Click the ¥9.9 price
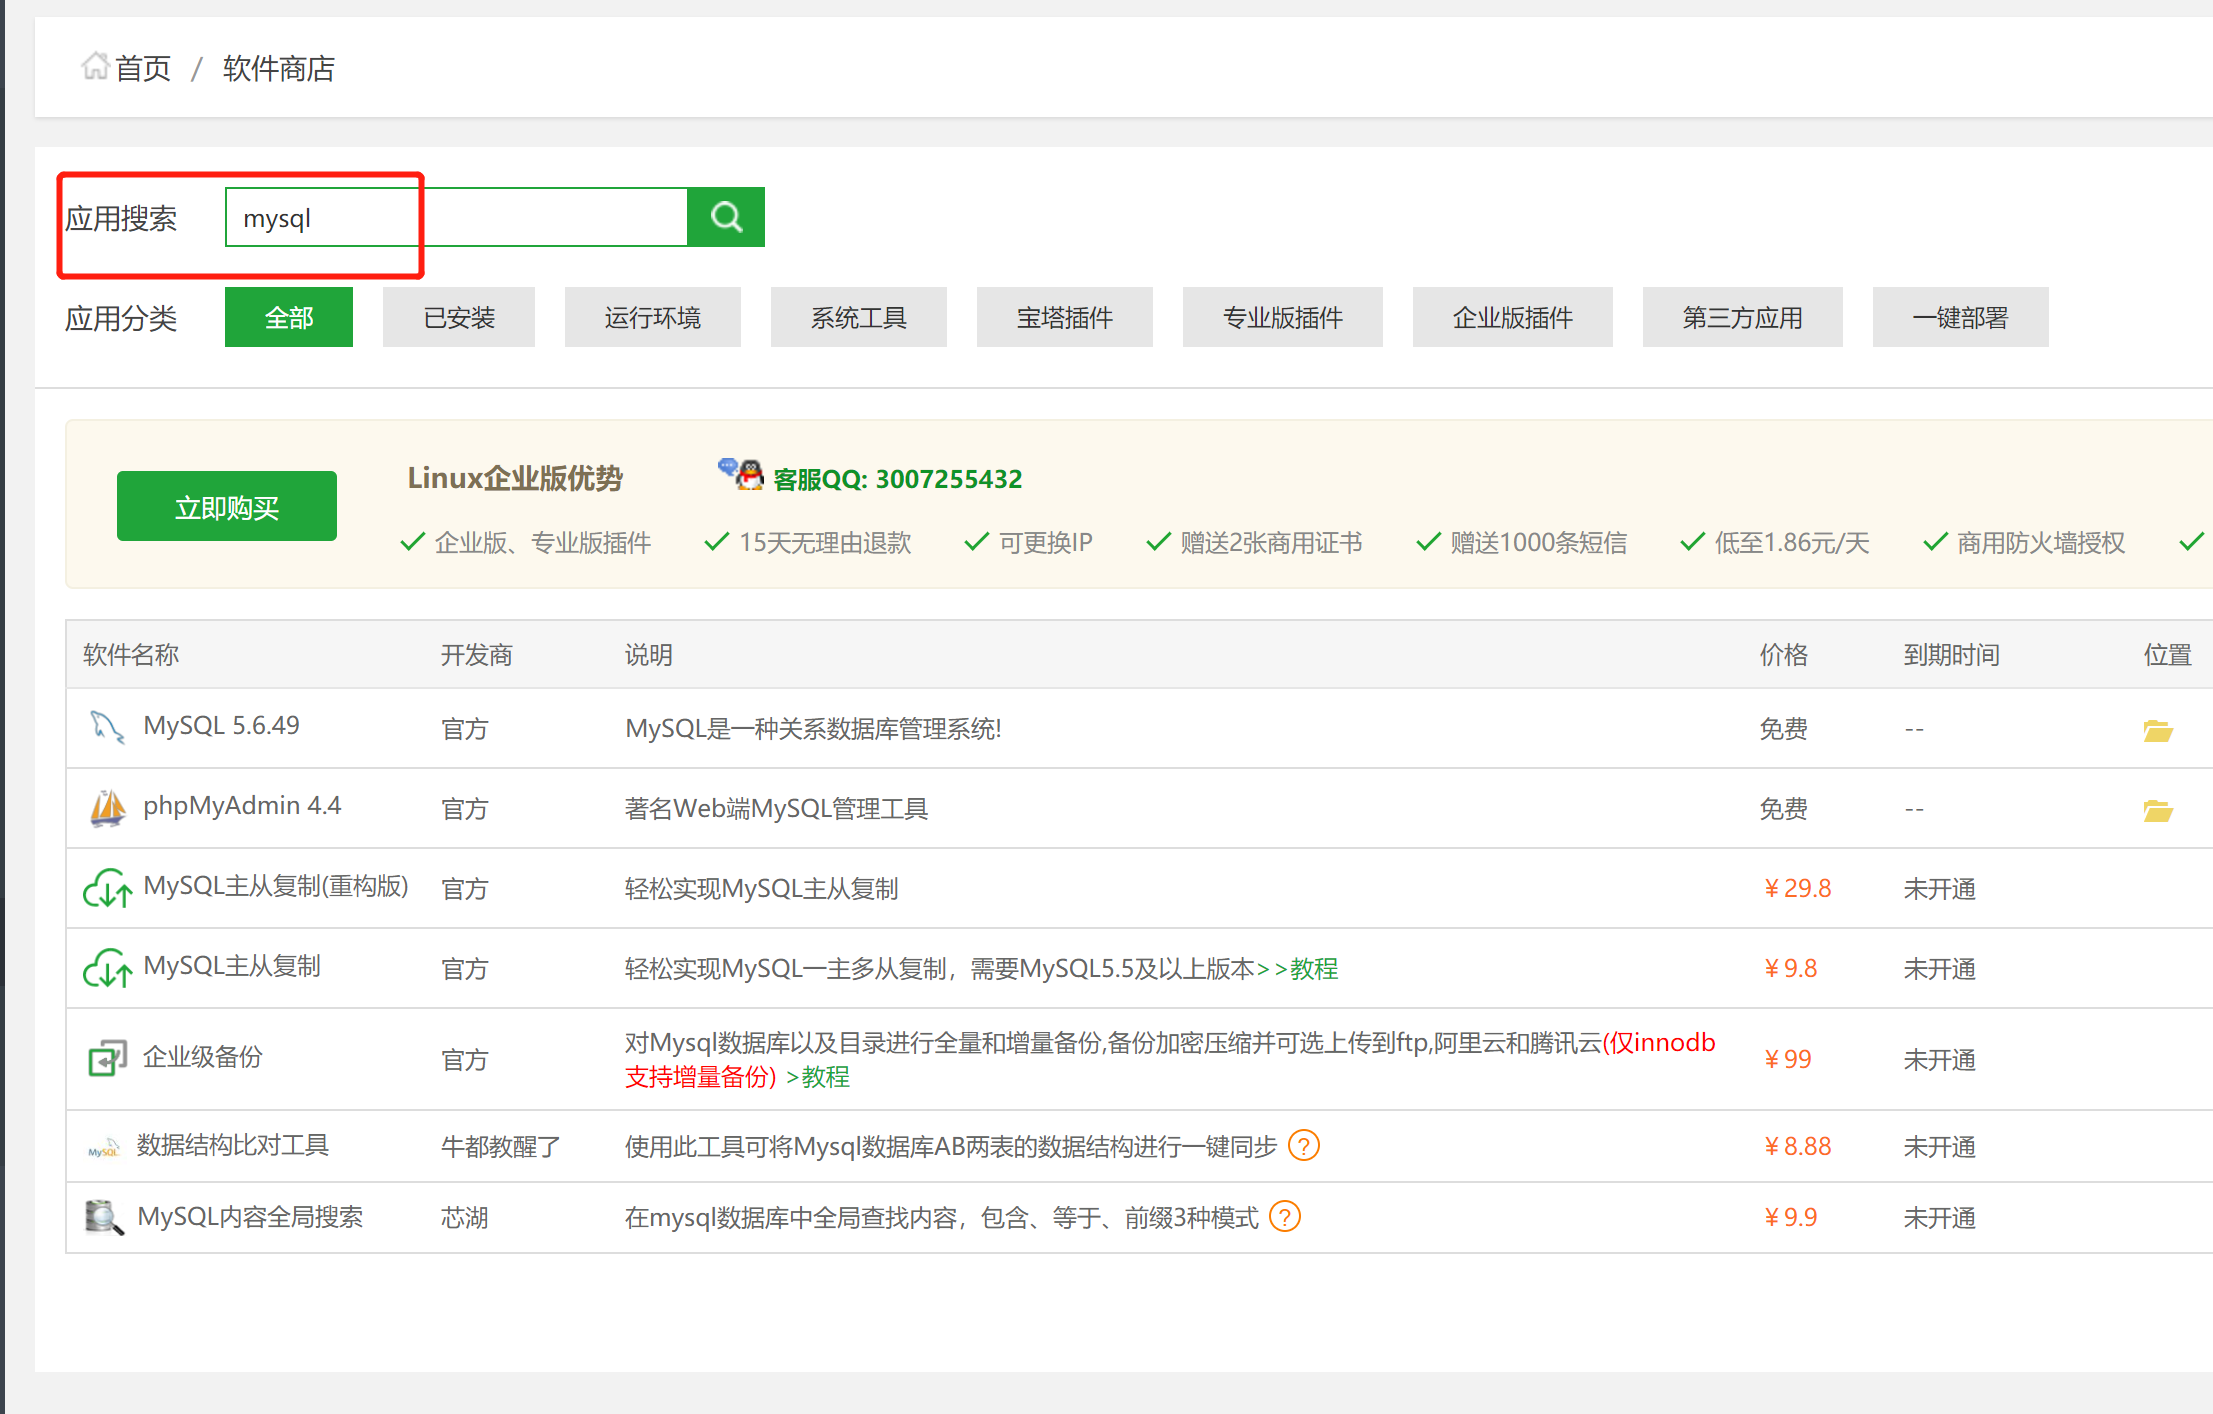The image size is (2213, 1414). (x=1790, y=1217)
